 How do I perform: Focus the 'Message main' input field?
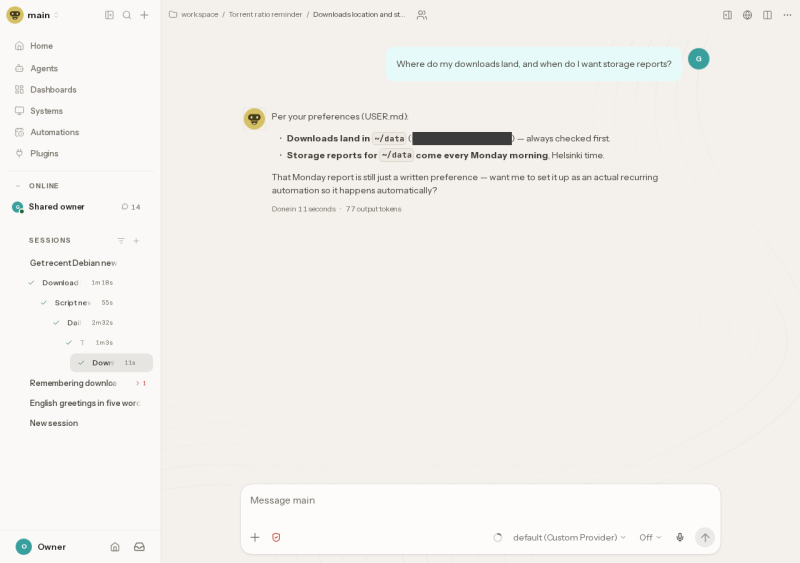click(x=480, y=500)
